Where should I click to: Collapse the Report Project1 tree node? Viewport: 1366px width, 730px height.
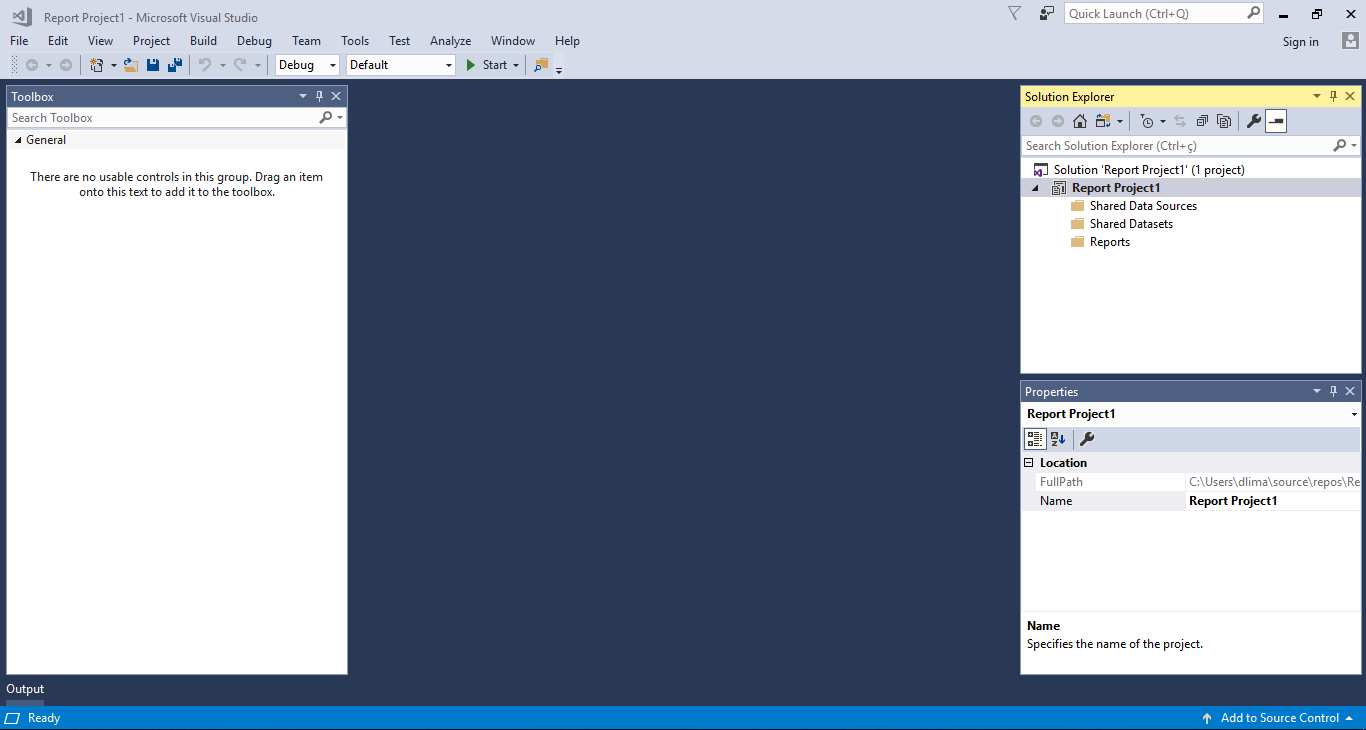1036,188
